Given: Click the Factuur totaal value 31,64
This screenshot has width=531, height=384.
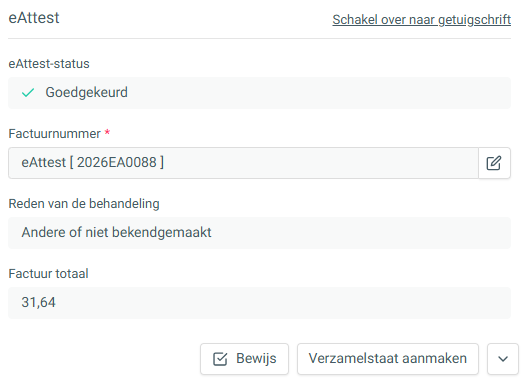Looking at the screenshot, I should tap(259, 303).
